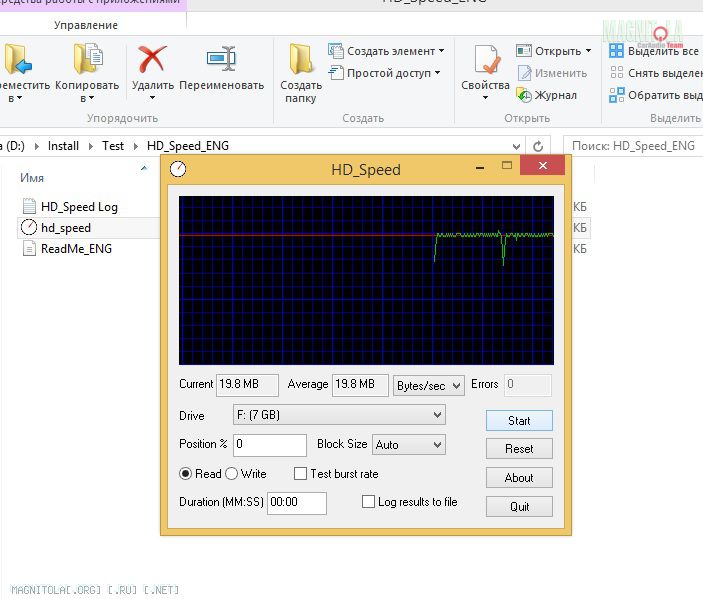Click the Поиск: HD_Speed_ENG search box
Screen dimensions: 703x599
[x=633, y=146]
